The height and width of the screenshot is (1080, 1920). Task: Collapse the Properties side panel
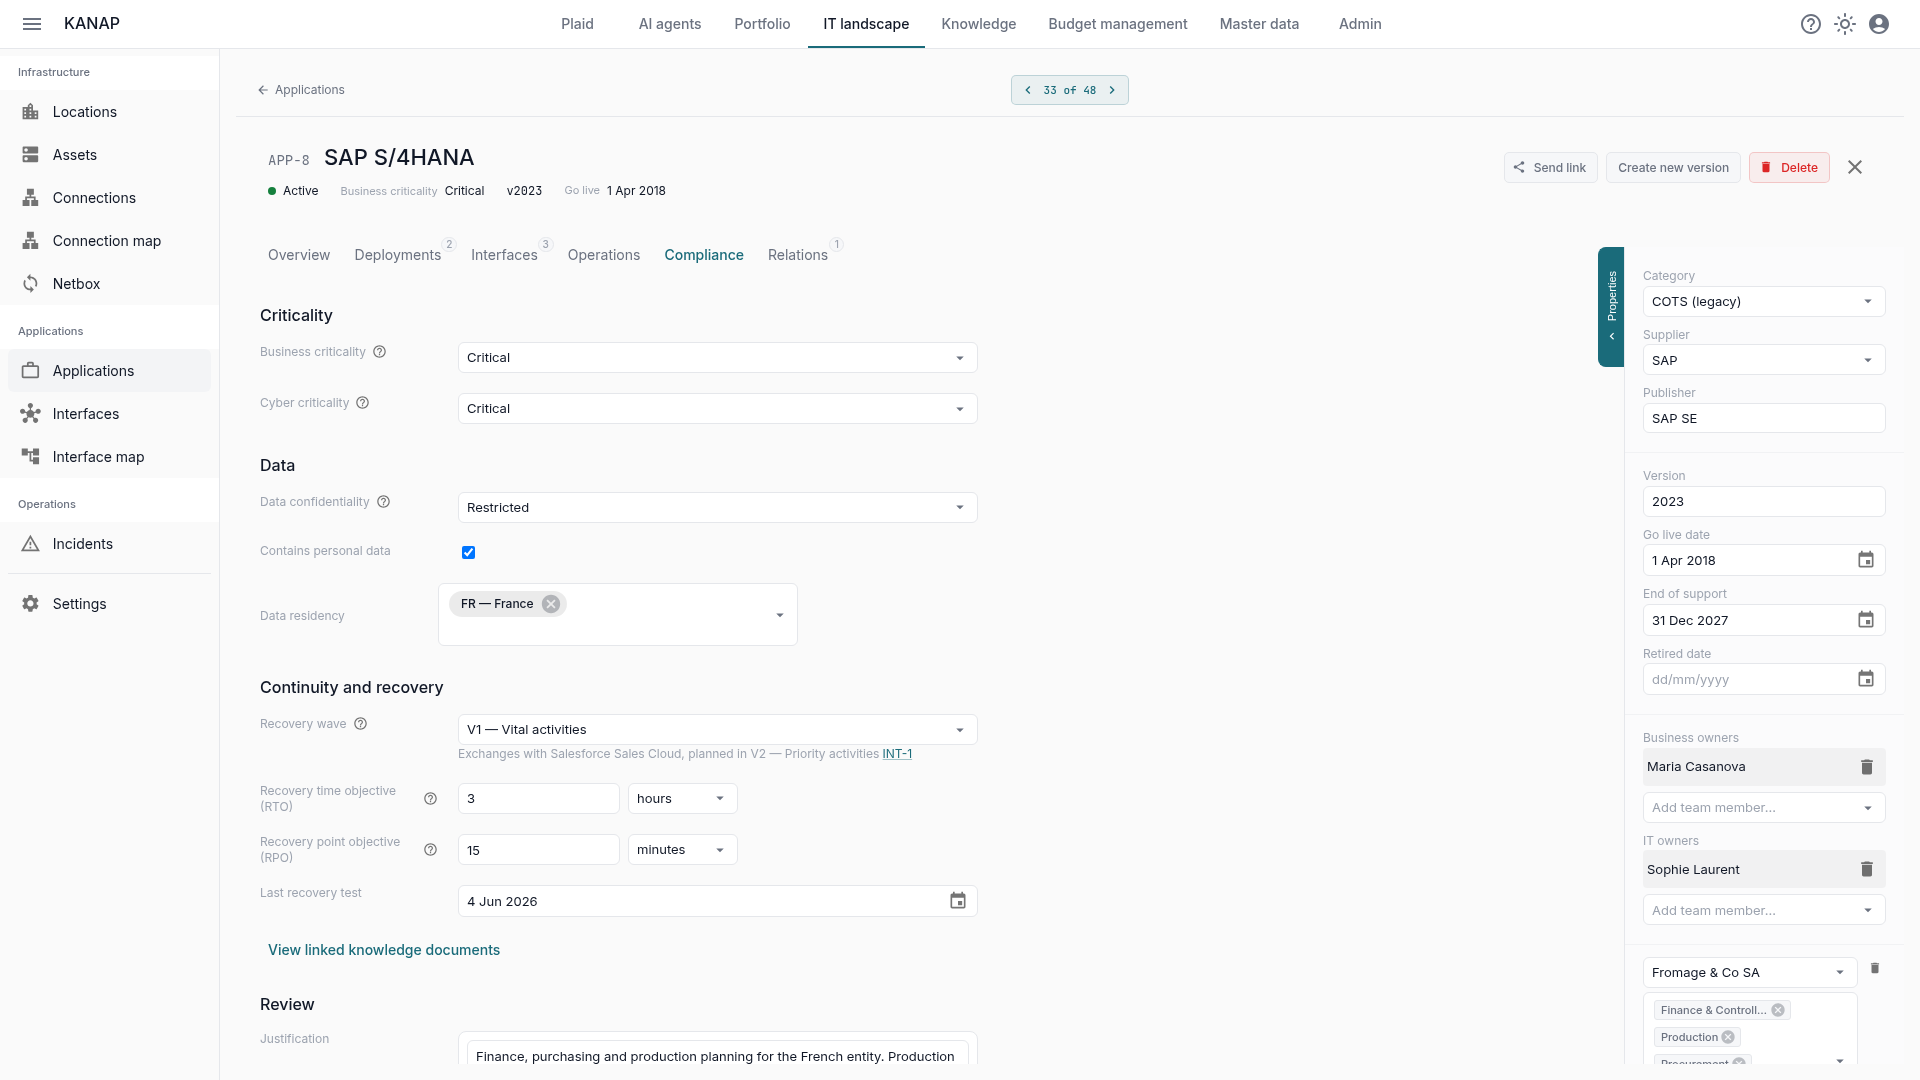(1611, 307)
